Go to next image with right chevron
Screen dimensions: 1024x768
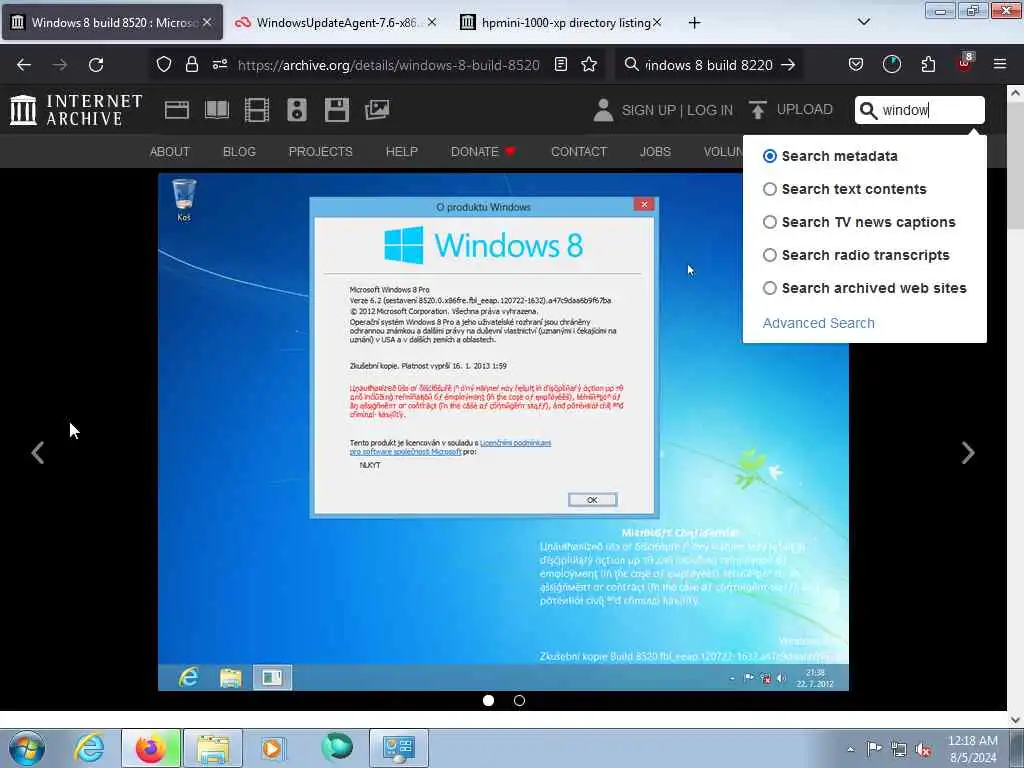pos(968,453)
